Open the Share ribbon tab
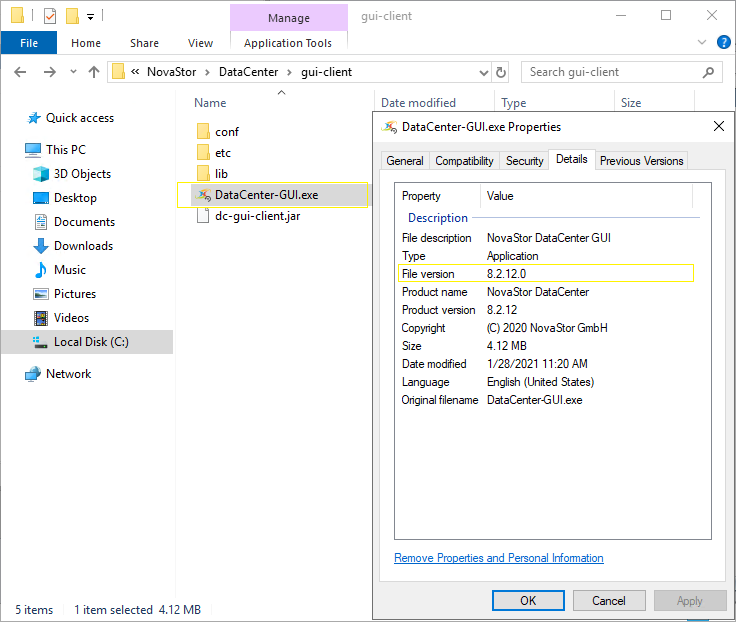736x623 pixels. coord(144,43)
